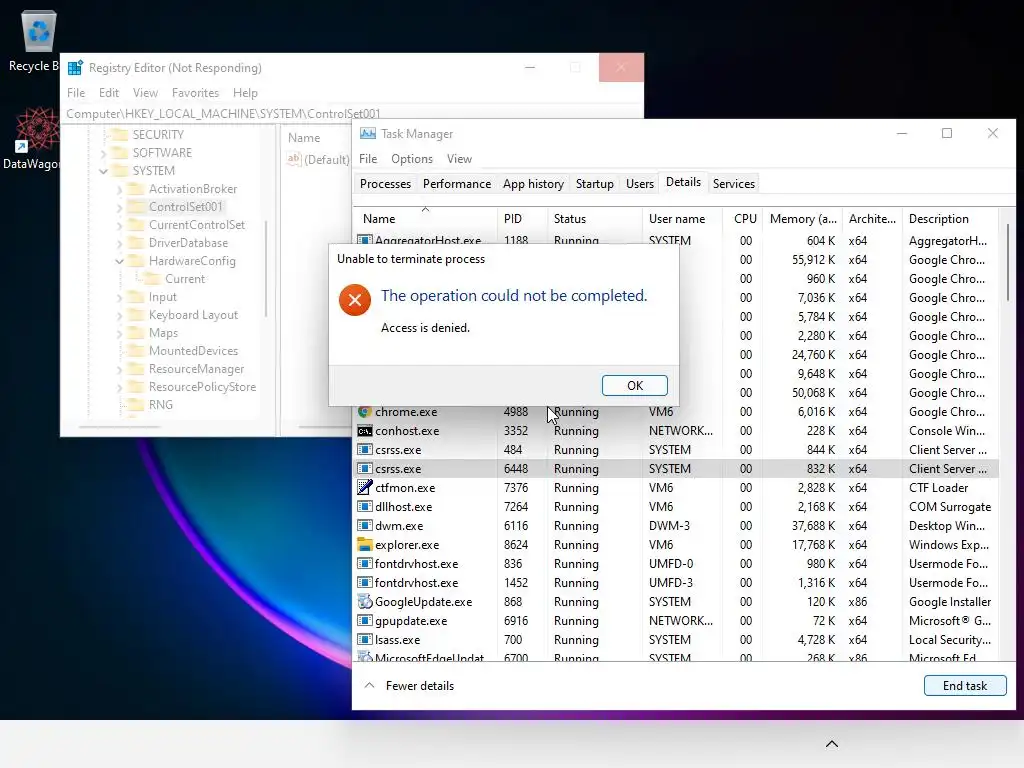The image size is (1024, 768).
Task: Switch to the Performance tab
Action: (456, 184)
